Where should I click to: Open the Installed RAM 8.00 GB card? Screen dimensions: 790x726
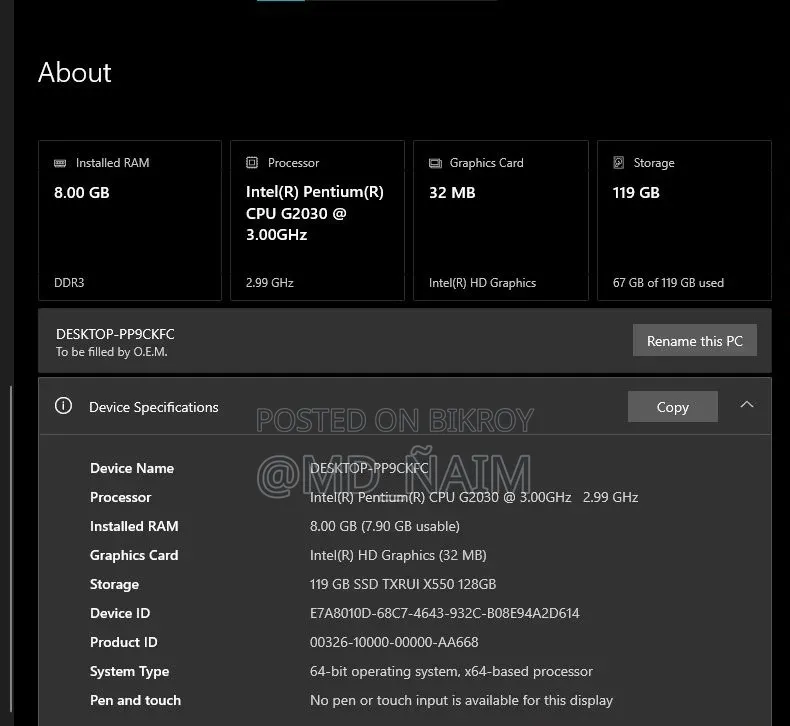pos(130,221)
